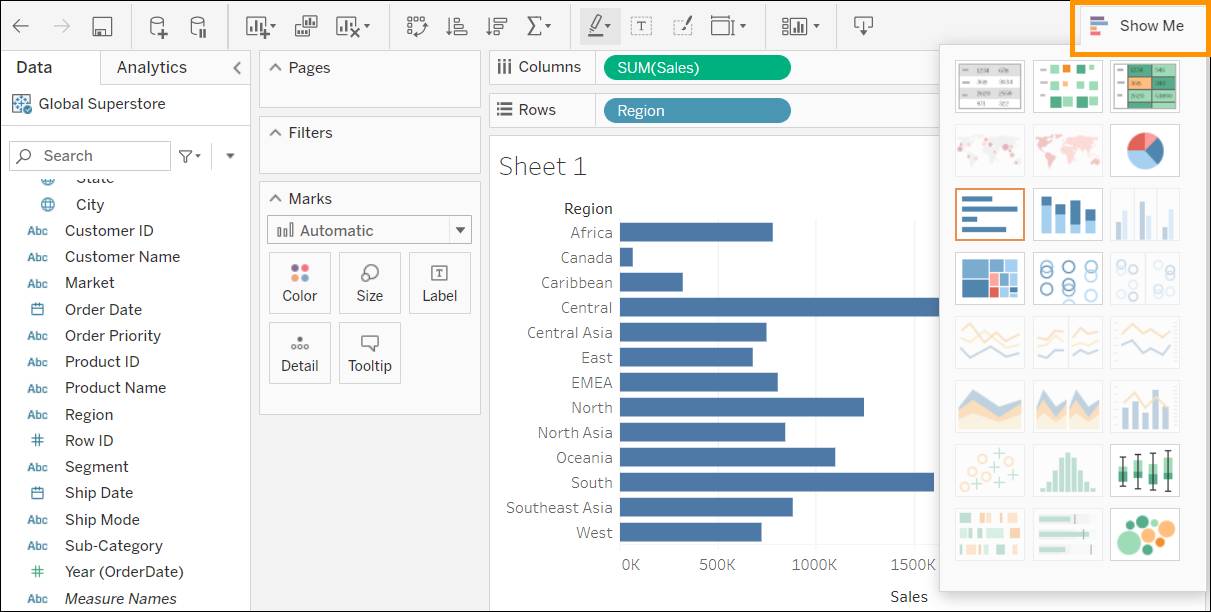The height and width of the screenshot is (612, 1211).
Task: Collapse the Pages shelf
Action: point(276,67)
